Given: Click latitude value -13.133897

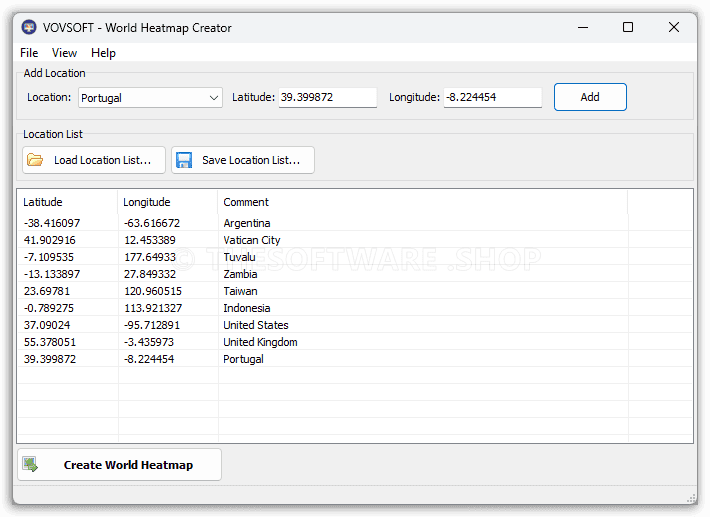Looking at the screenshot, I should pos(52,274).
